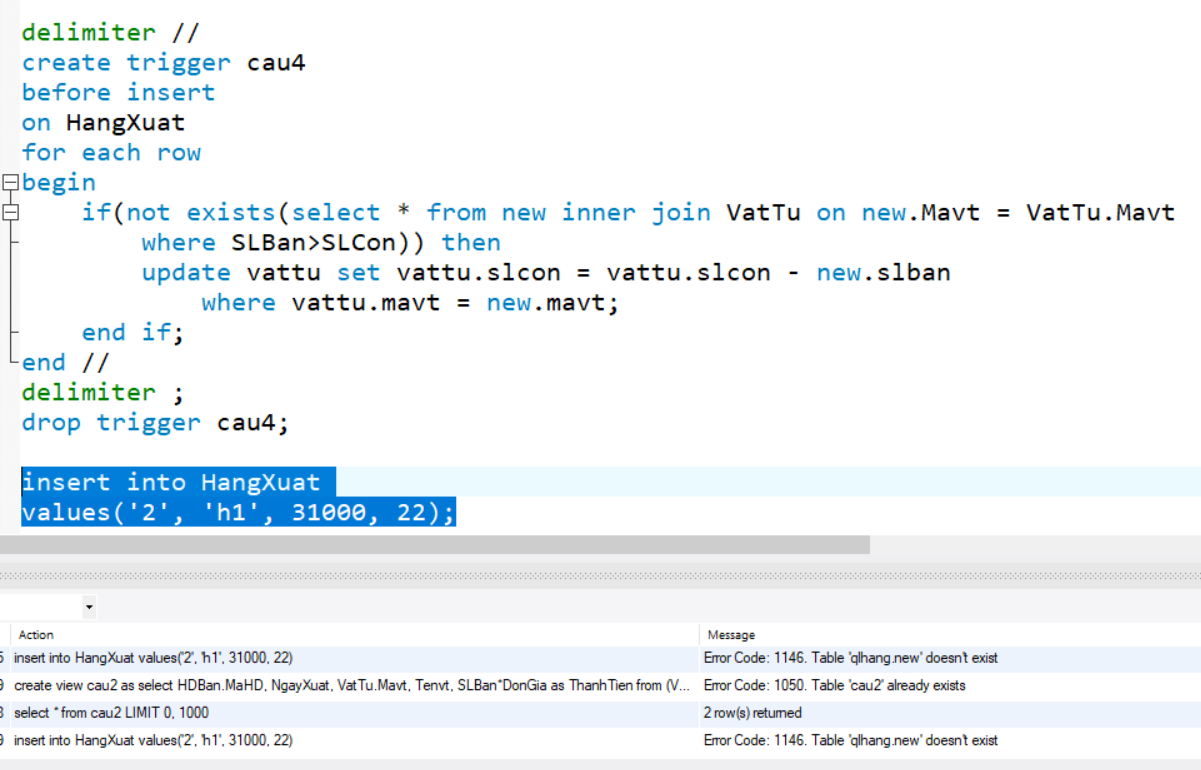This screenshot has height=770, width=1201.
Task: Select 'select * from cau2 LIMIT' output row
Action: [x=112, y=713]
